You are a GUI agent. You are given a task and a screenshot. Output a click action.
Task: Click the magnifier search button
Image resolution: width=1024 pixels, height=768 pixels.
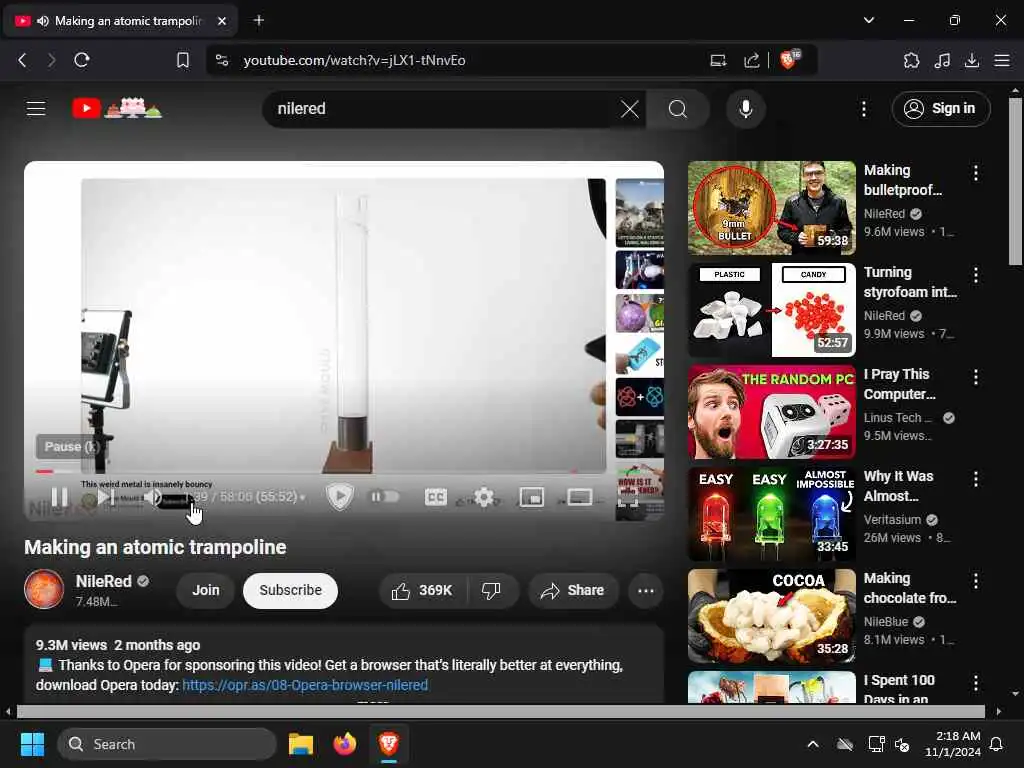[x=678, y=109]
